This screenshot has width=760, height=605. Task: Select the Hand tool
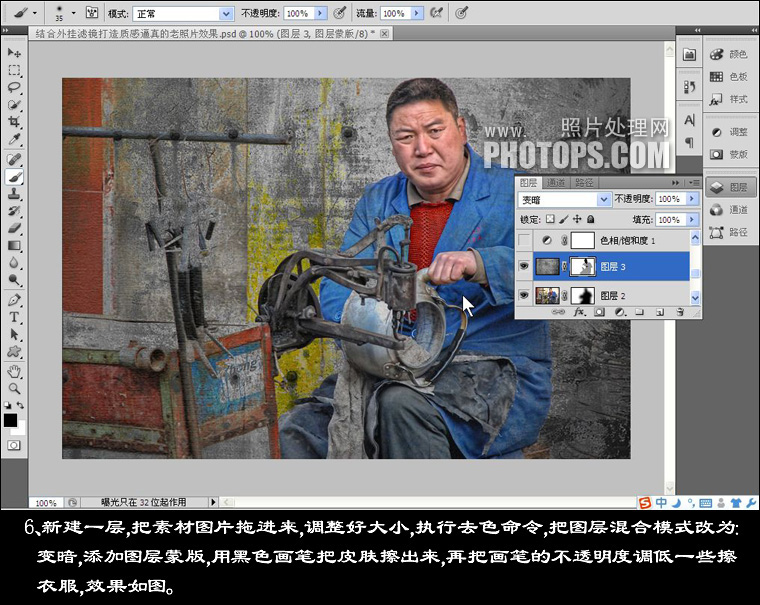14,372
